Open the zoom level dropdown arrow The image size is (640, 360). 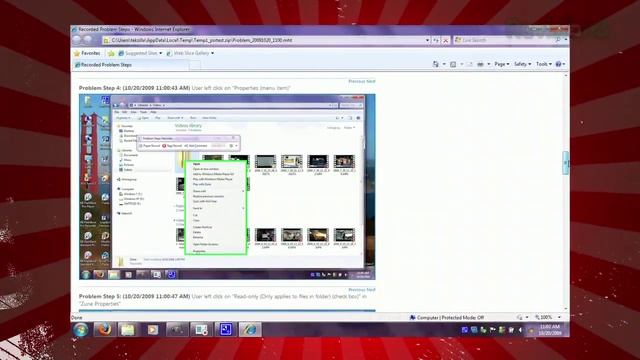click(559, 317)
